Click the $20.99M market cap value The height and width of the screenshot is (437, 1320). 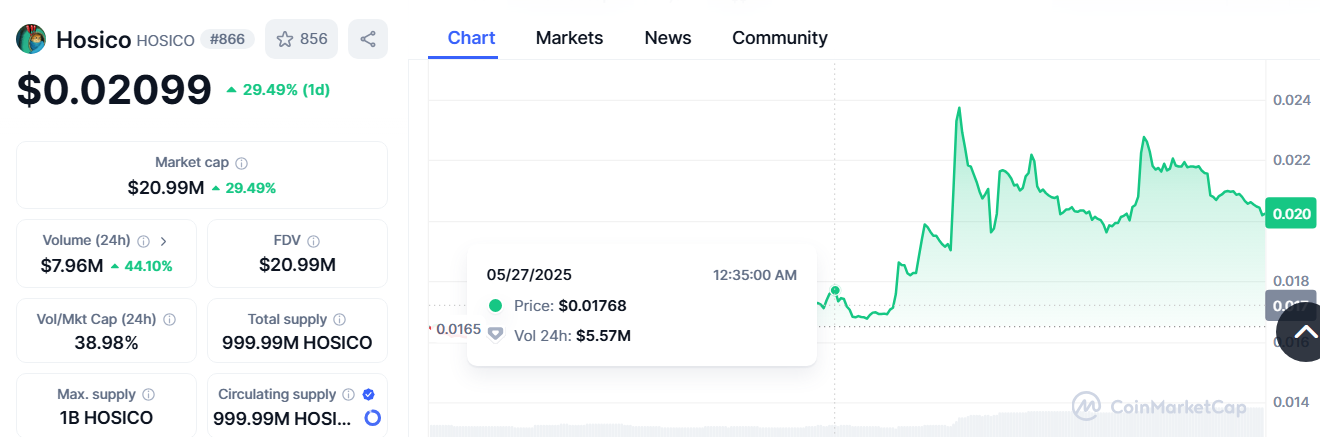(166, 188)
